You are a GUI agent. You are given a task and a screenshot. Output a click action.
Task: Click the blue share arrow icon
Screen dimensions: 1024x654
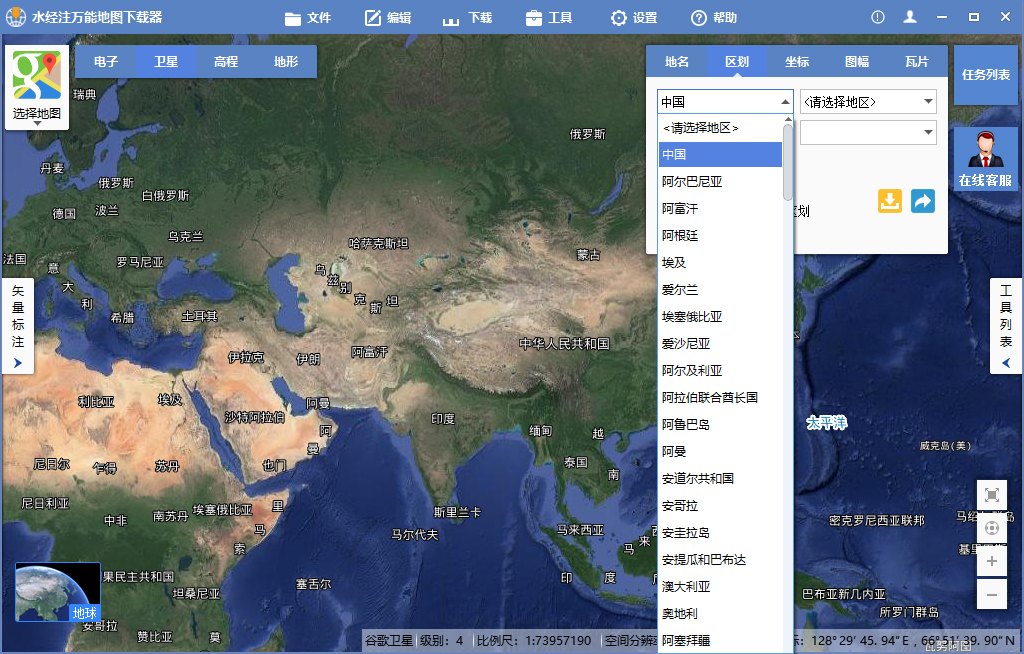tap(922, 201)
